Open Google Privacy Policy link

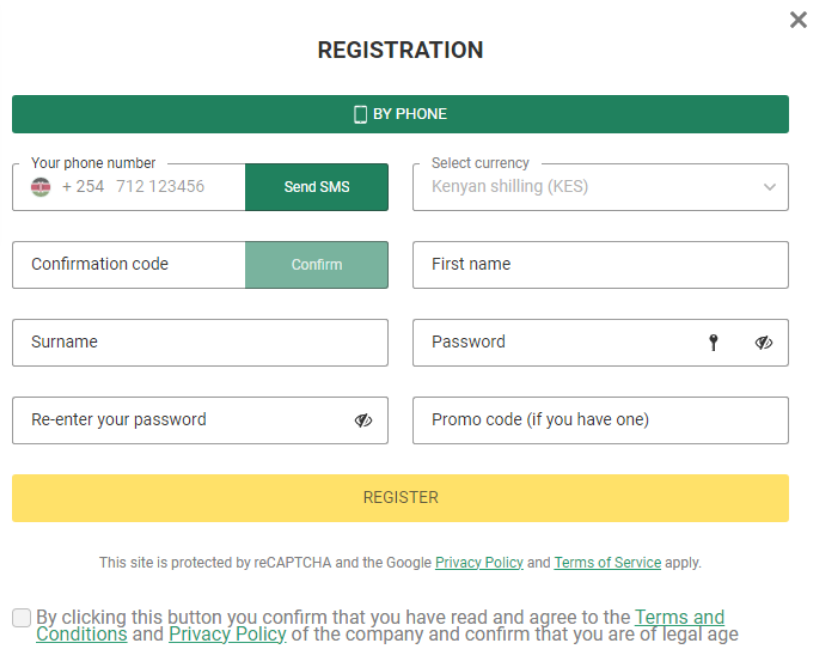coord(479,563)
